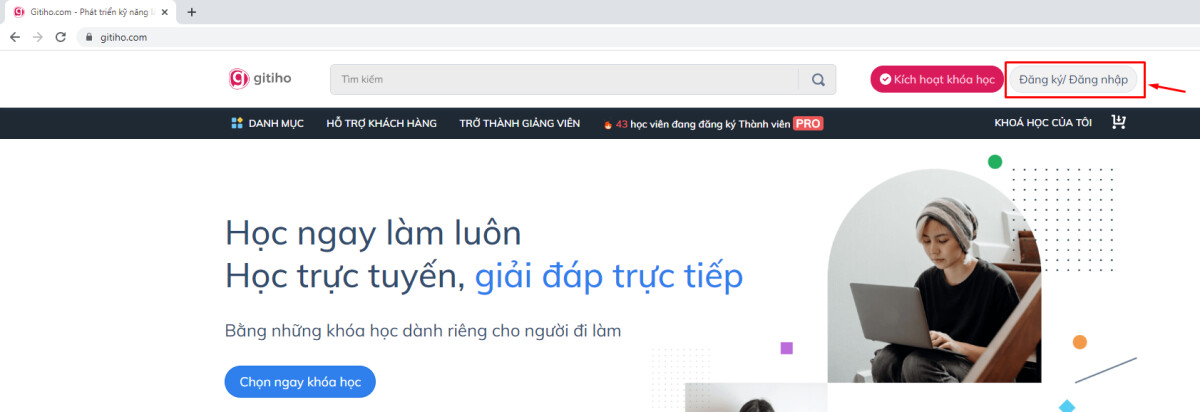Open the DANH MỤC menu
Screen dimensions: 1200x412
(x=267, y=123)
